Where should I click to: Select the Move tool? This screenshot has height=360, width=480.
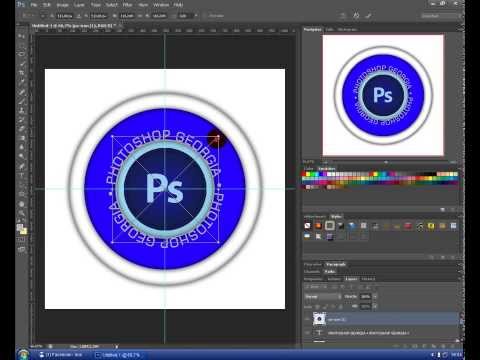click(22, 36)
